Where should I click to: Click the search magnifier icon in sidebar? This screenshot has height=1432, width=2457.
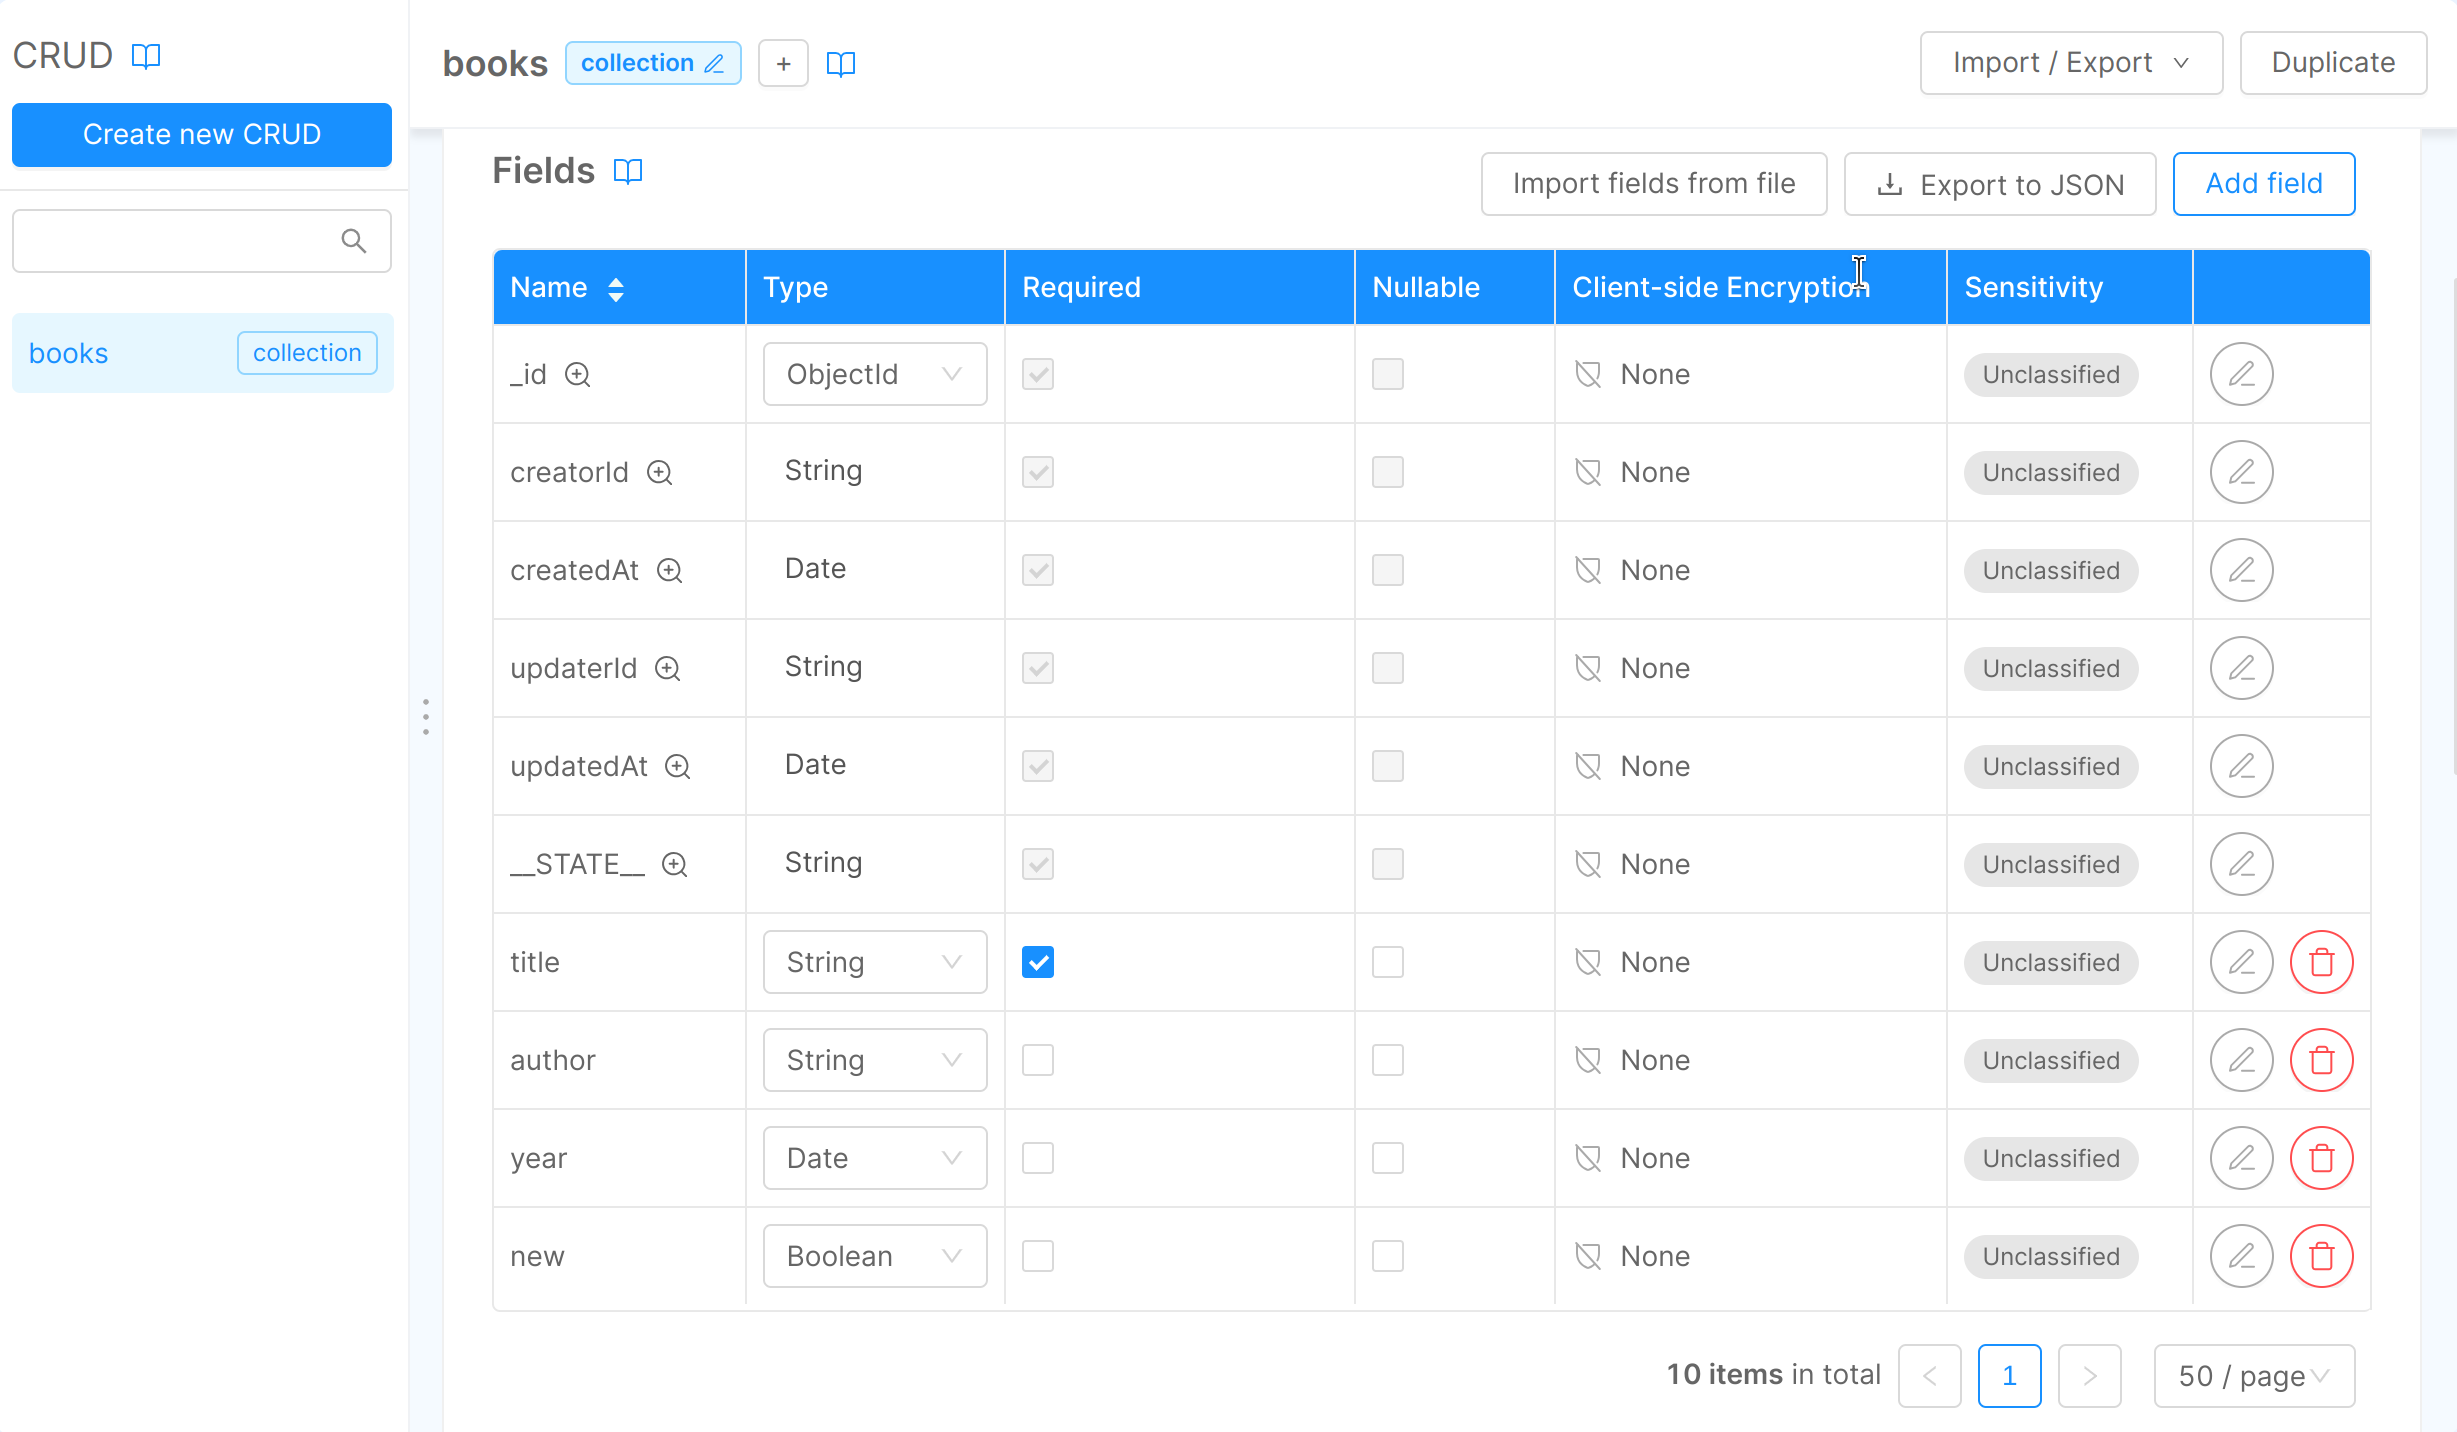(353, 241)
